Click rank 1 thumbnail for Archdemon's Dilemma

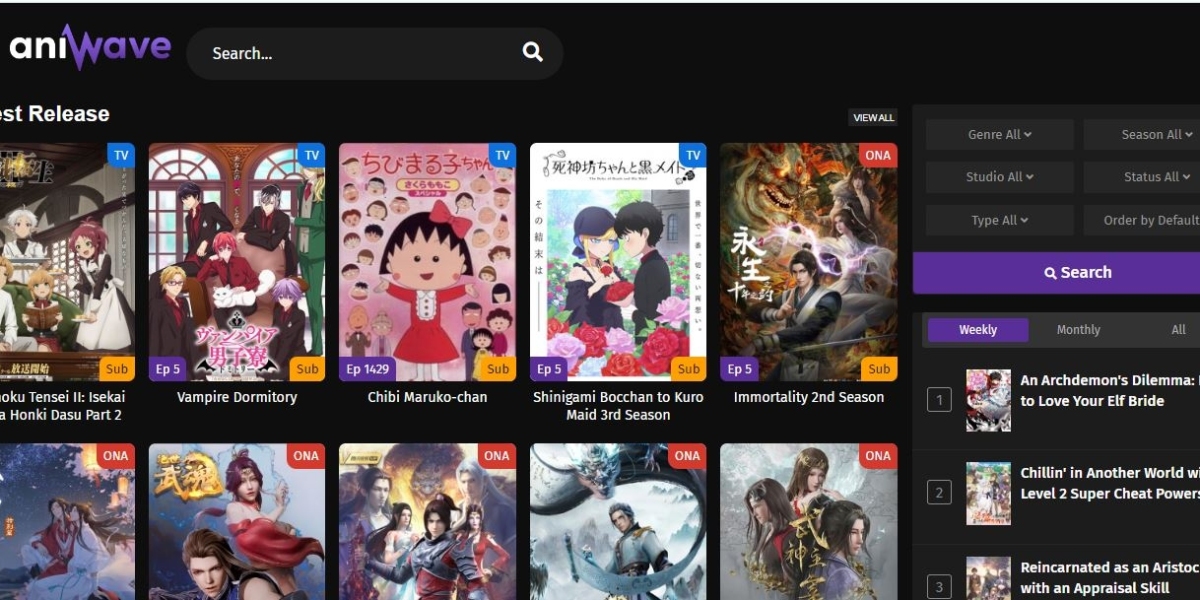pyautogui.click(x=988, y=400)
